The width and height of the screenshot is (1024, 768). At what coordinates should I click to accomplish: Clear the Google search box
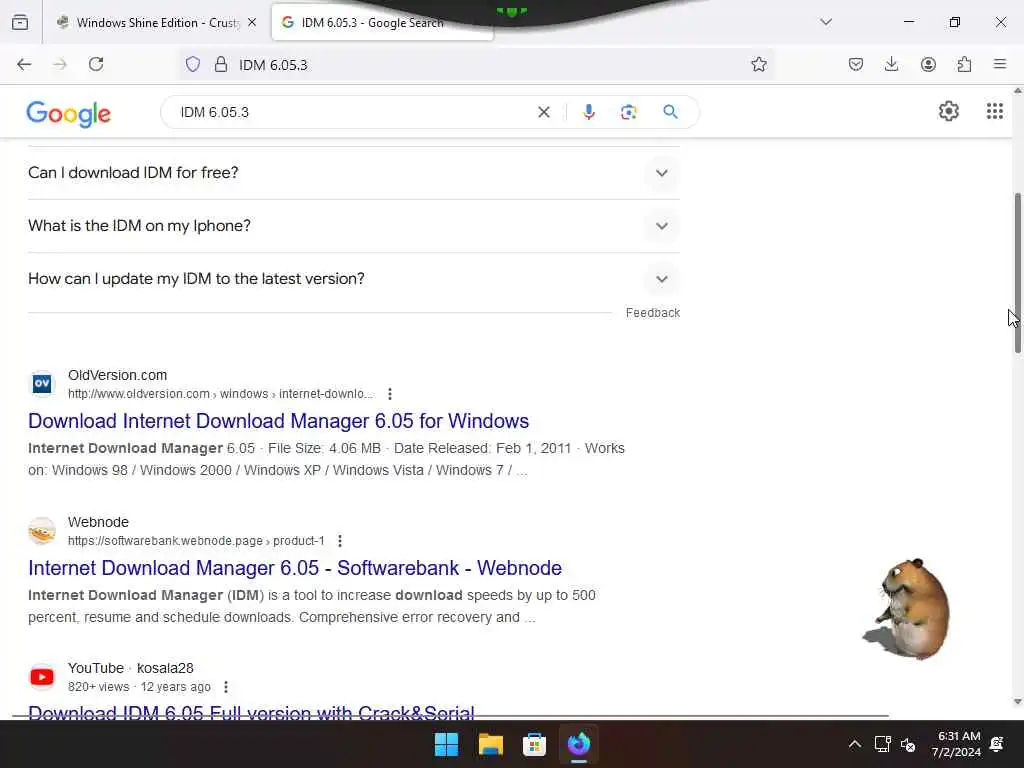pyautogui.click(x=543, y=112)
